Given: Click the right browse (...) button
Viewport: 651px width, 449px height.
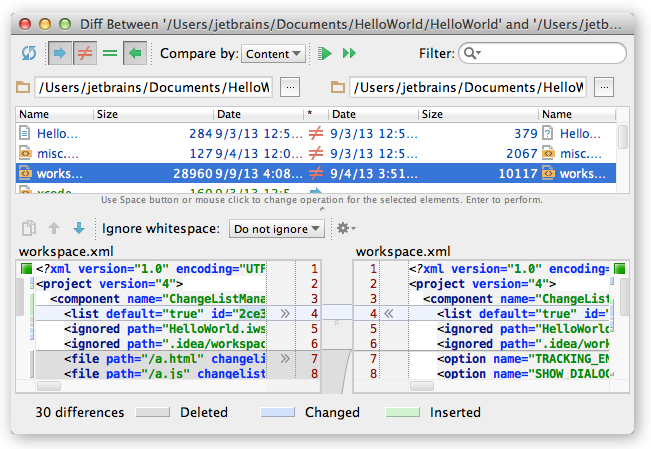Looking at the screenshot, I should (604, 87).
